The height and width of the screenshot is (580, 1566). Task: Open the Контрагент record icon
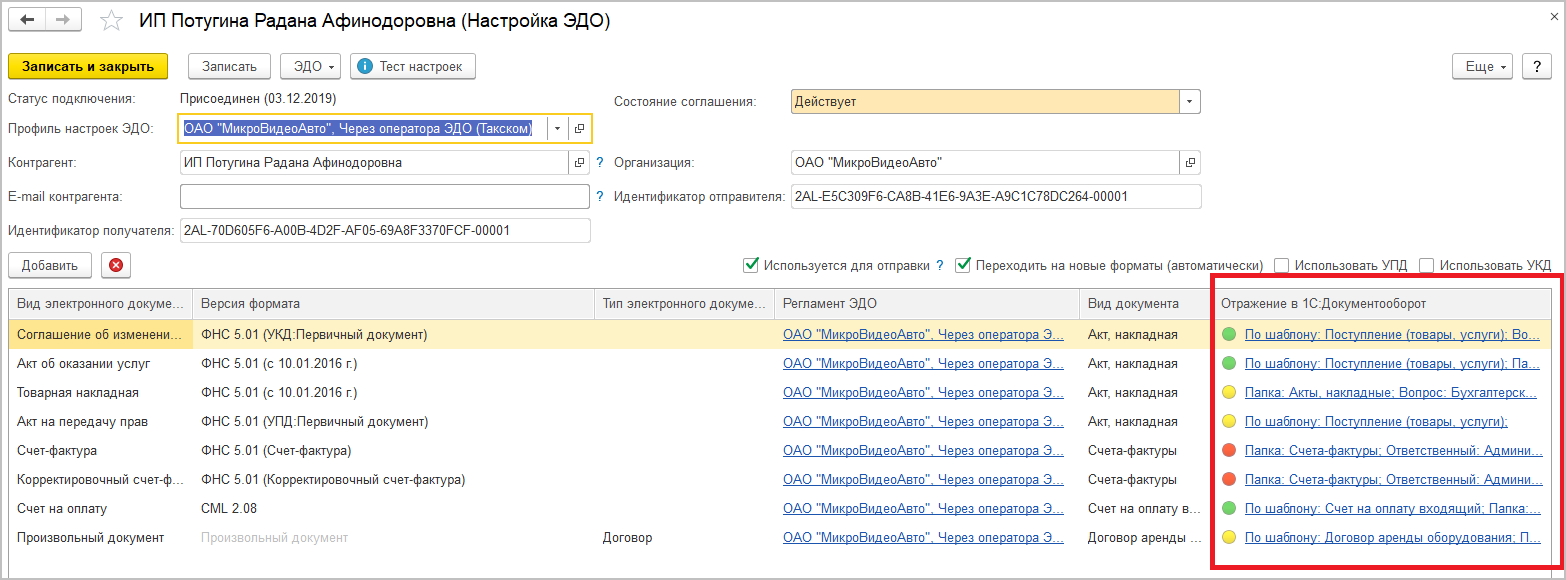pyautogui.click(x=579, y=163)
